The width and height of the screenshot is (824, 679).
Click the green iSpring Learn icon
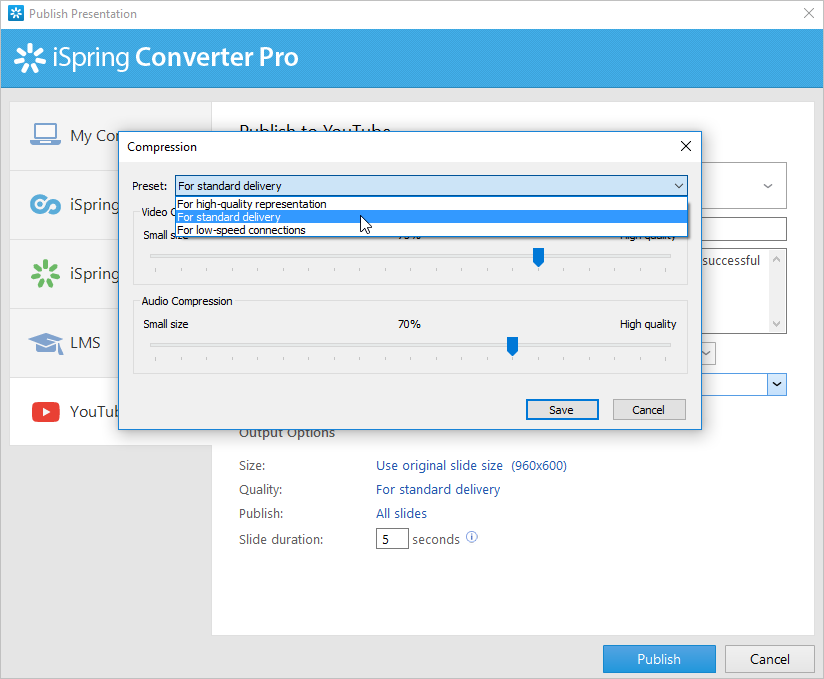tap(45, 273)
